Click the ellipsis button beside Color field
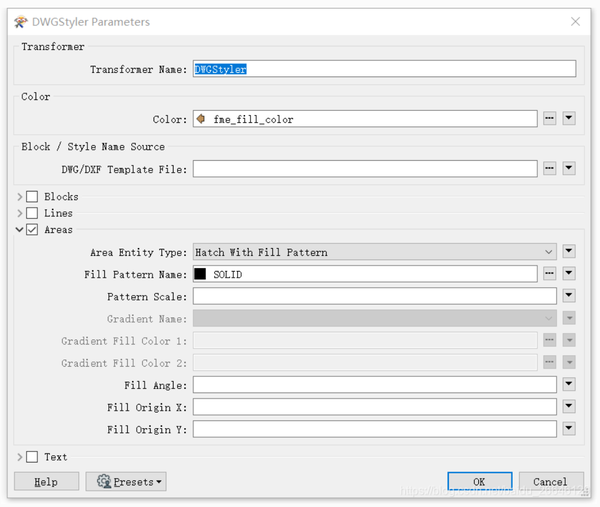 pyautogui.click(x=549, y=119)
